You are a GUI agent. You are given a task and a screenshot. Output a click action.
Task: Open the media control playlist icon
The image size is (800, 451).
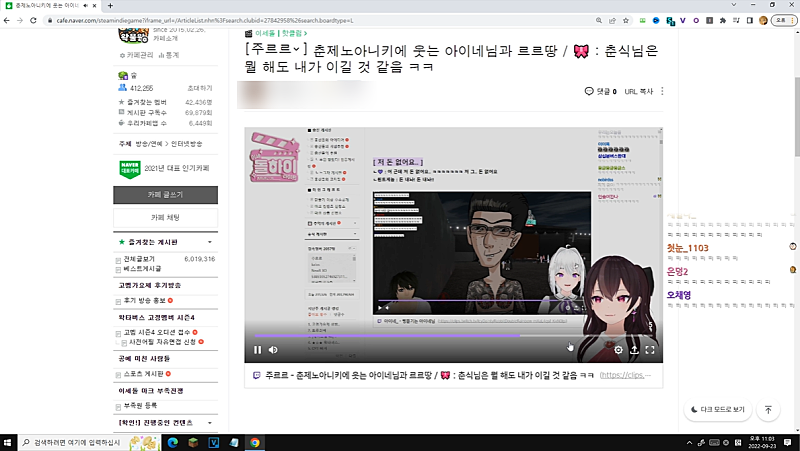pos(736,20)
